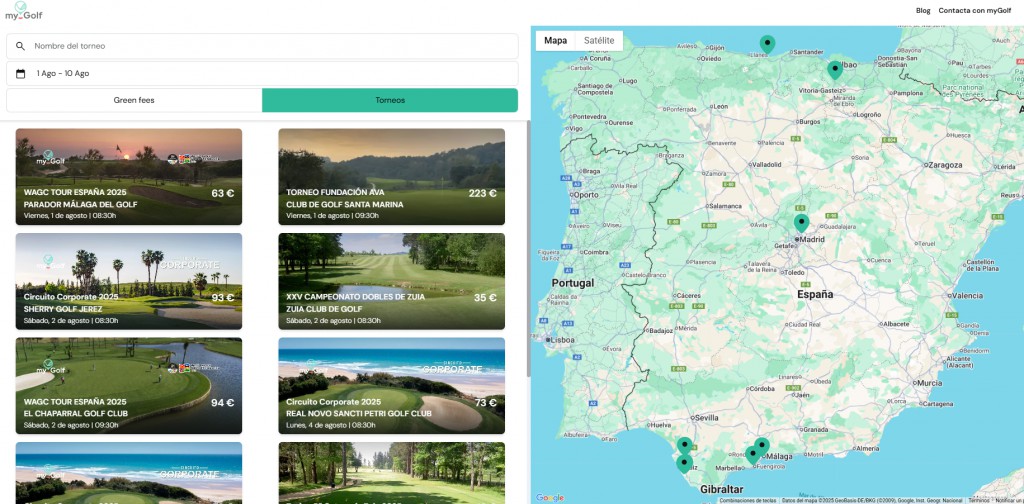Open the Blog link
The image size is (1024, 504).
click(x=923, y=10)
